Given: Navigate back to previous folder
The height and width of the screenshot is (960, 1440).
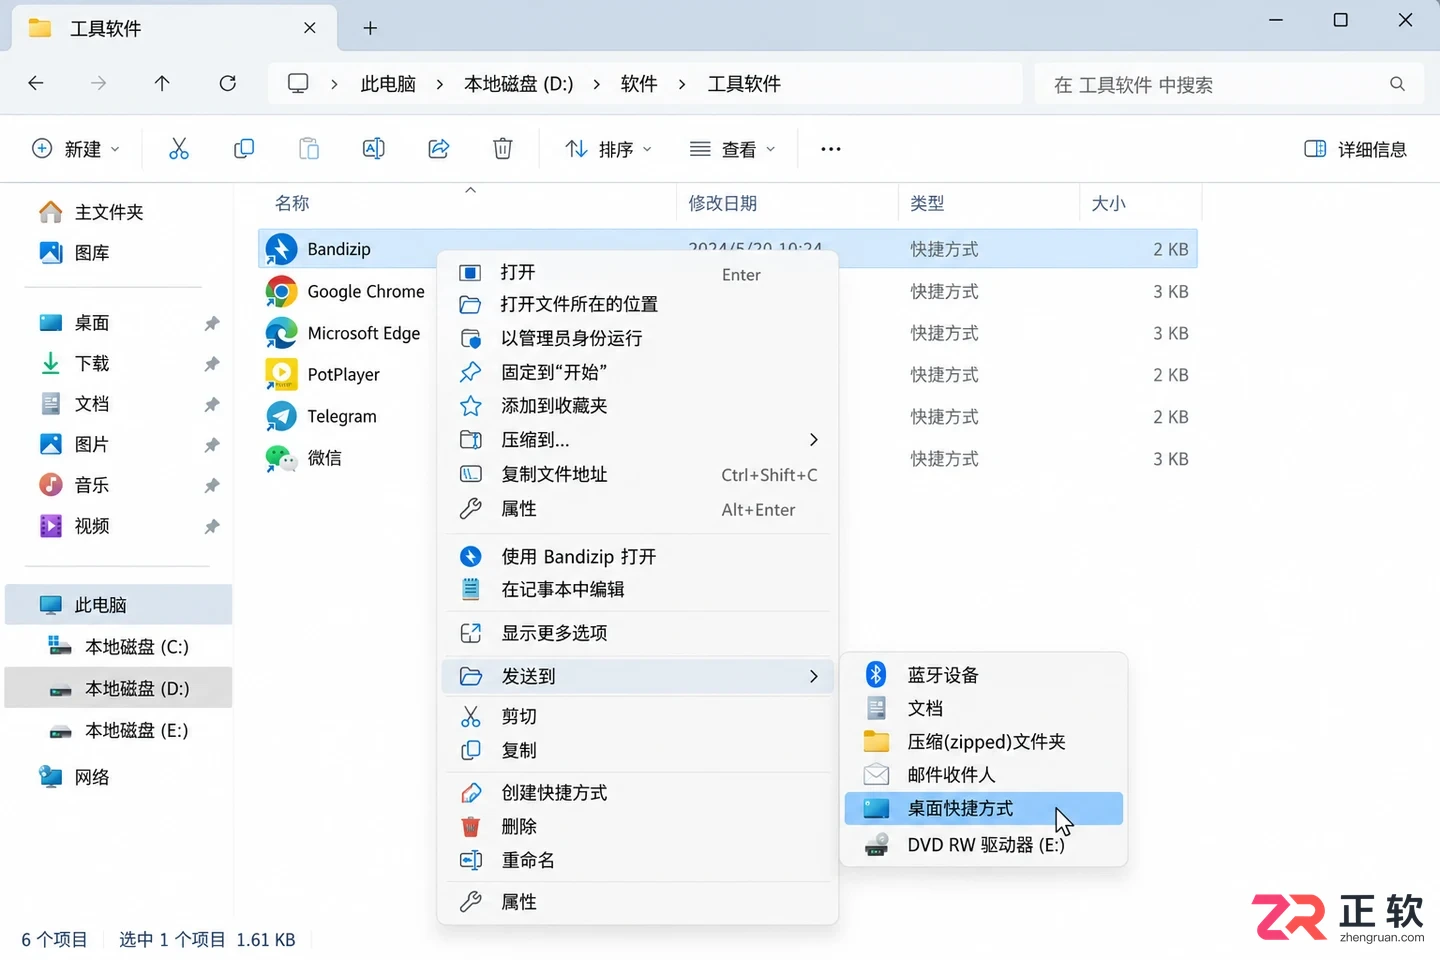Looking at the screenshot, I should [36, 83].
